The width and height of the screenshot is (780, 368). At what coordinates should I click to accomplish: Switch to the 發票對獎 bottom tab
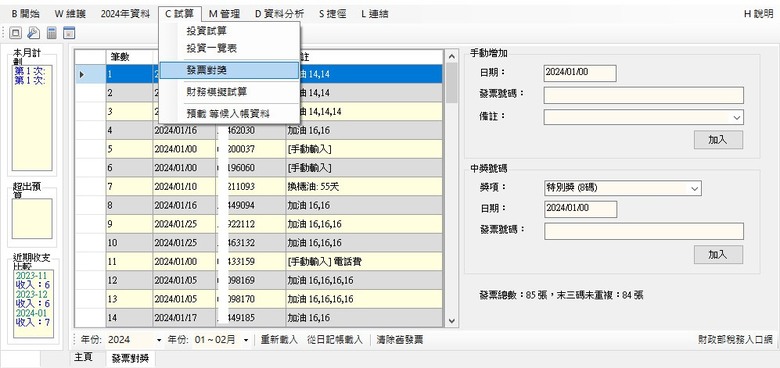pyautogui.click(x=130, y=358)
